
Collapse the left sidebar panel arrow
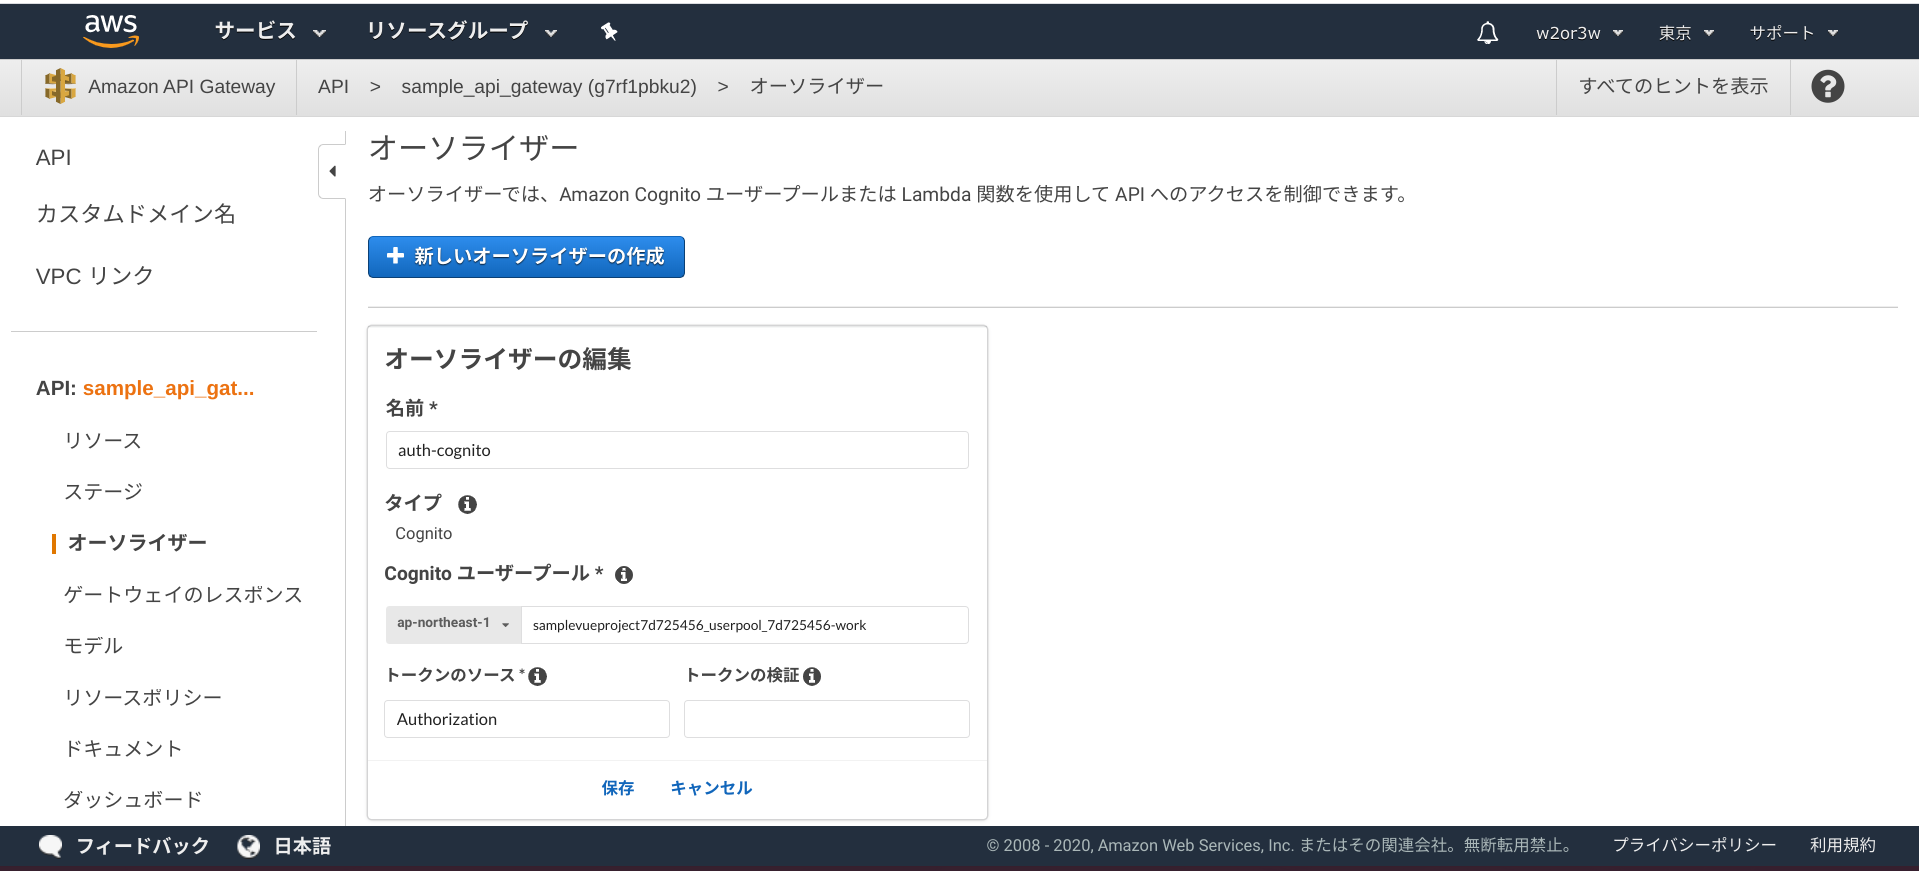pyautogui.click(x=332, y=171)
